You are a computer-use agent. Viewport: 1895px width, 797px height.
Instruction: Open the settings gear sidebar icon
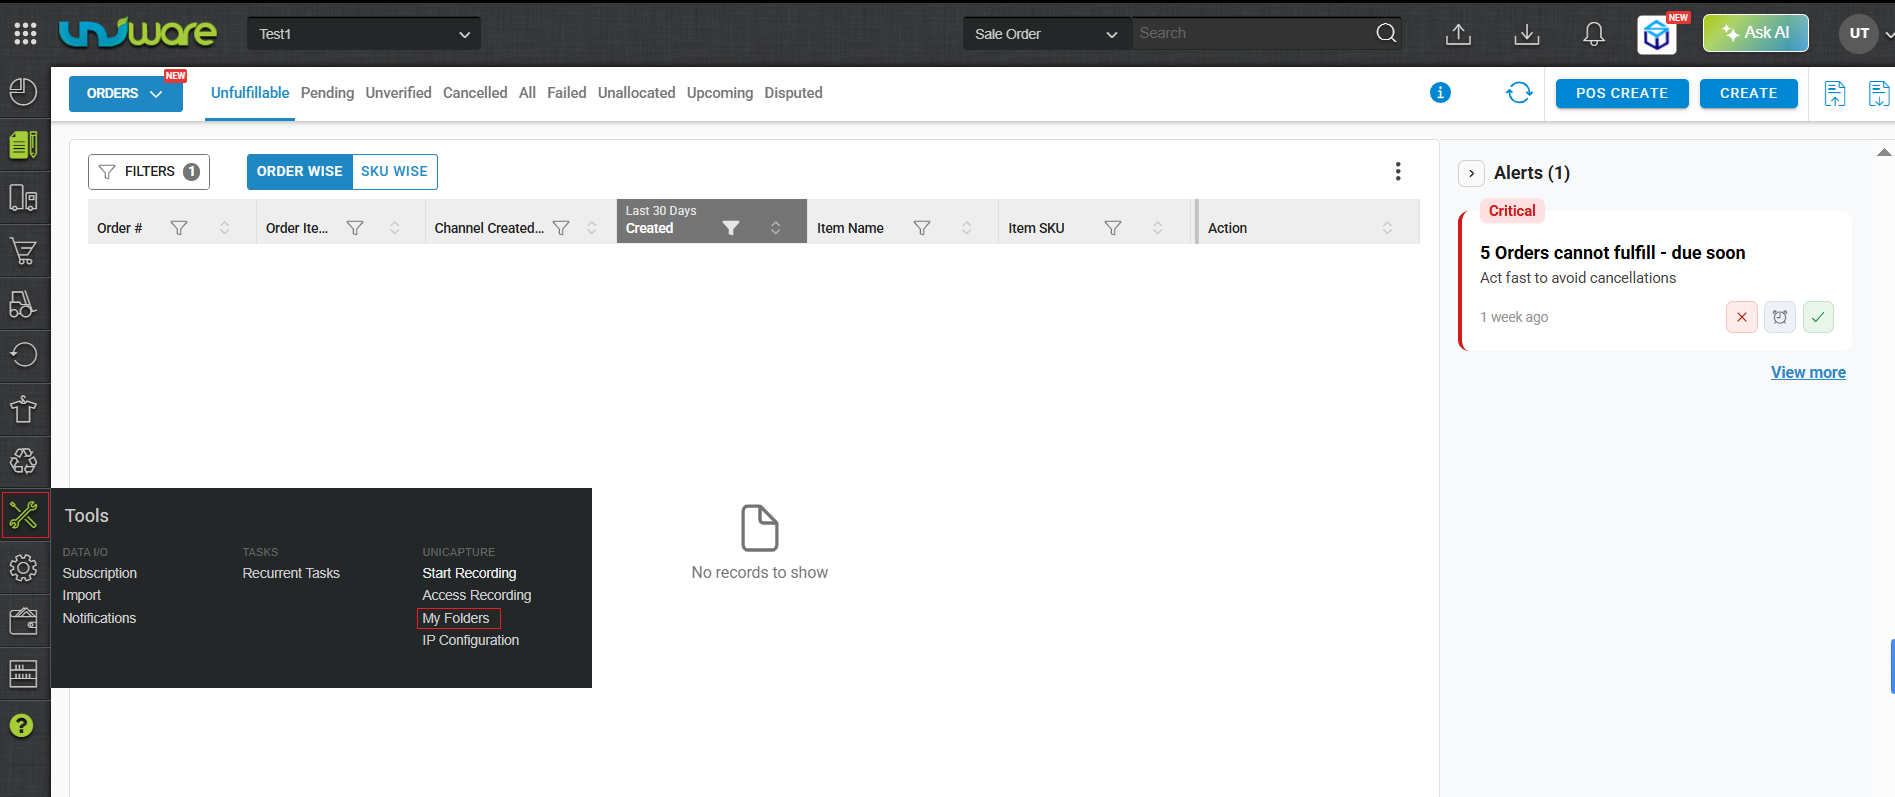(24, 568)
